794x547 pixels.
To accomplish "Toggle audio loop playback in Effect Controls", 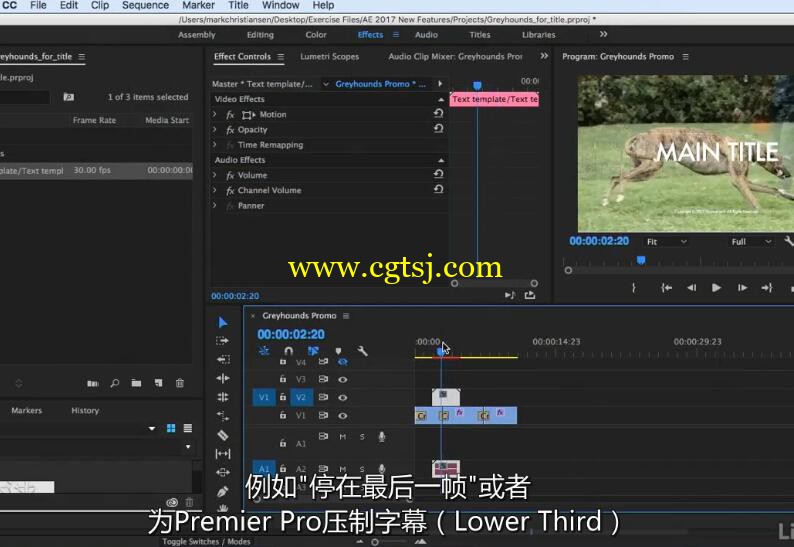I will tap(509, 295).
